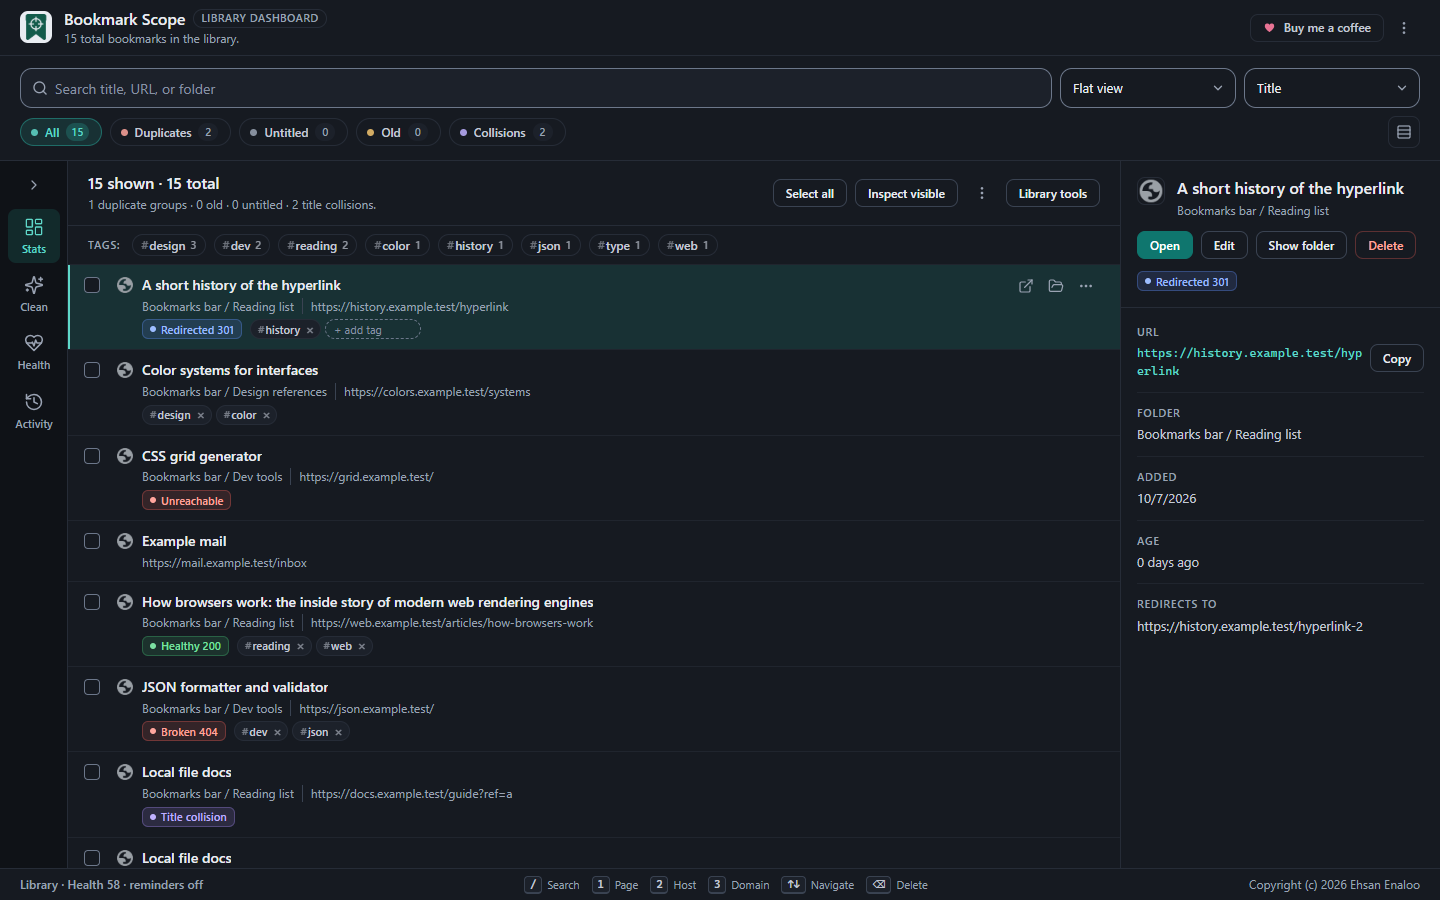Remove the #json tag from JSON formatter
This screenshot has height=900, width=1440.
338,733
